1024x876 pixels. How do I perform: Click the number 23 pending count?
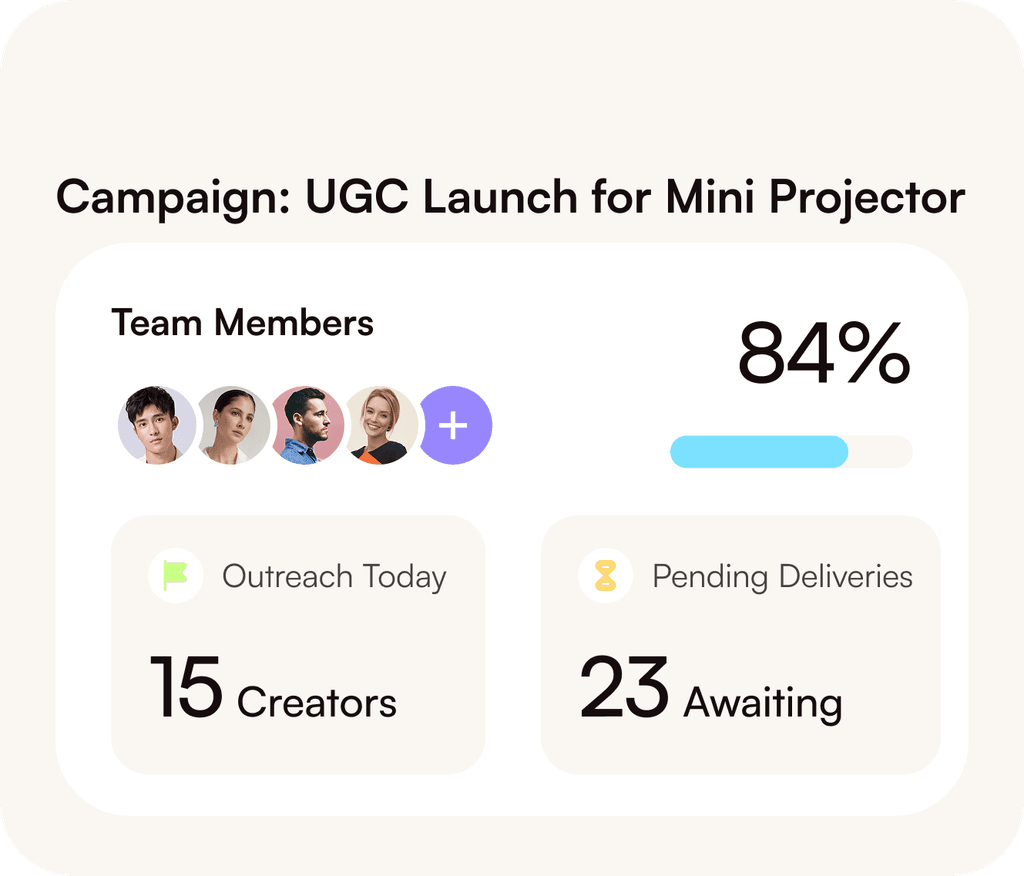[624, 688]
